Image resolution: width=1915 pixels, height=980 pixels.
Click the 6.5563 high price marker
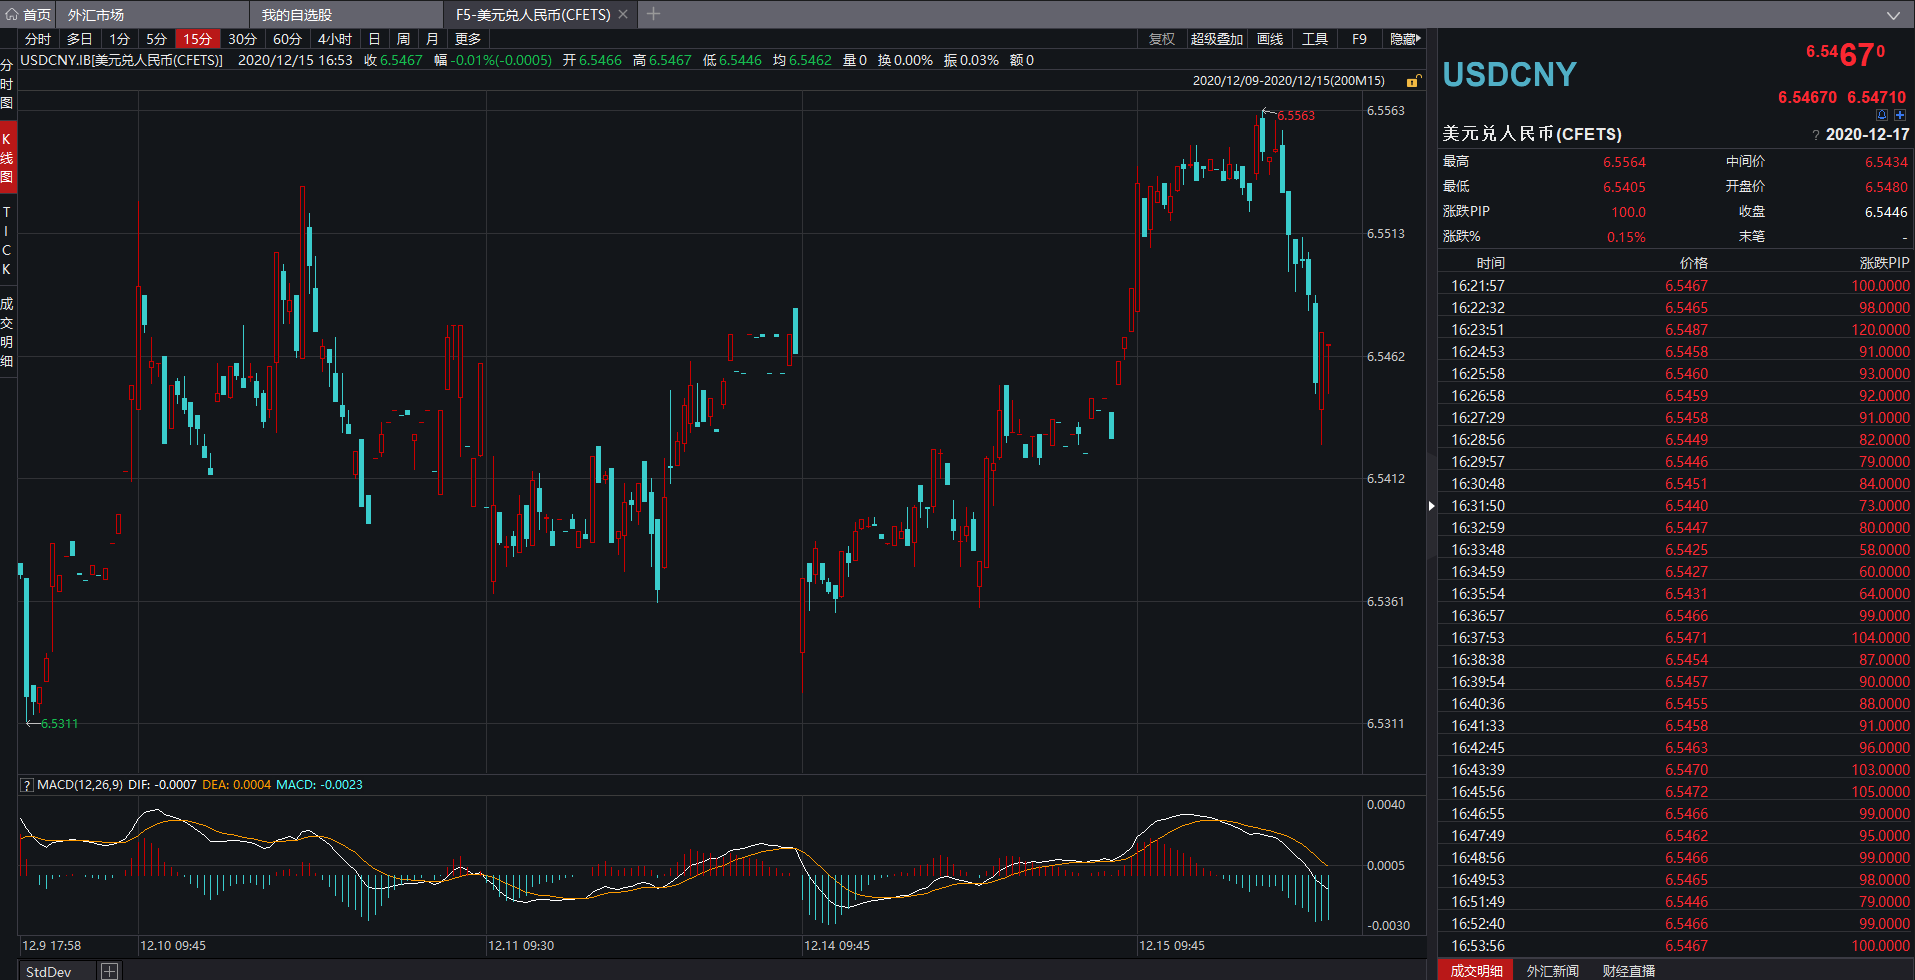pyautogui.click(x=1295, y=116)
